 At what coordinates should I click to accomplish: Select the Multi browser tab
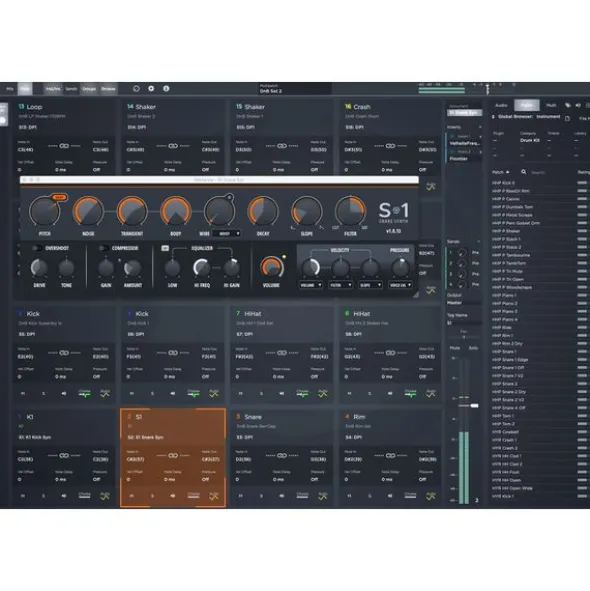pyautogui.click(x=551, y=105)
